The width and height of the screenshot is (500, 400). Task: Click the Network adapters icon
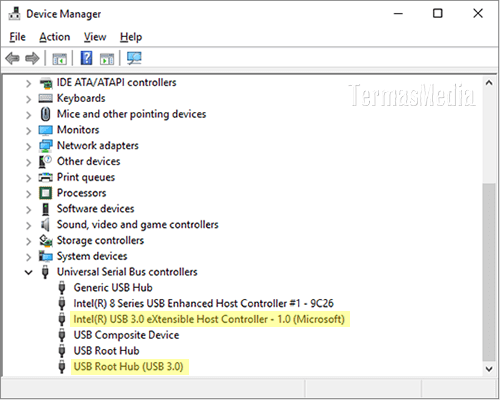[46, 146]
